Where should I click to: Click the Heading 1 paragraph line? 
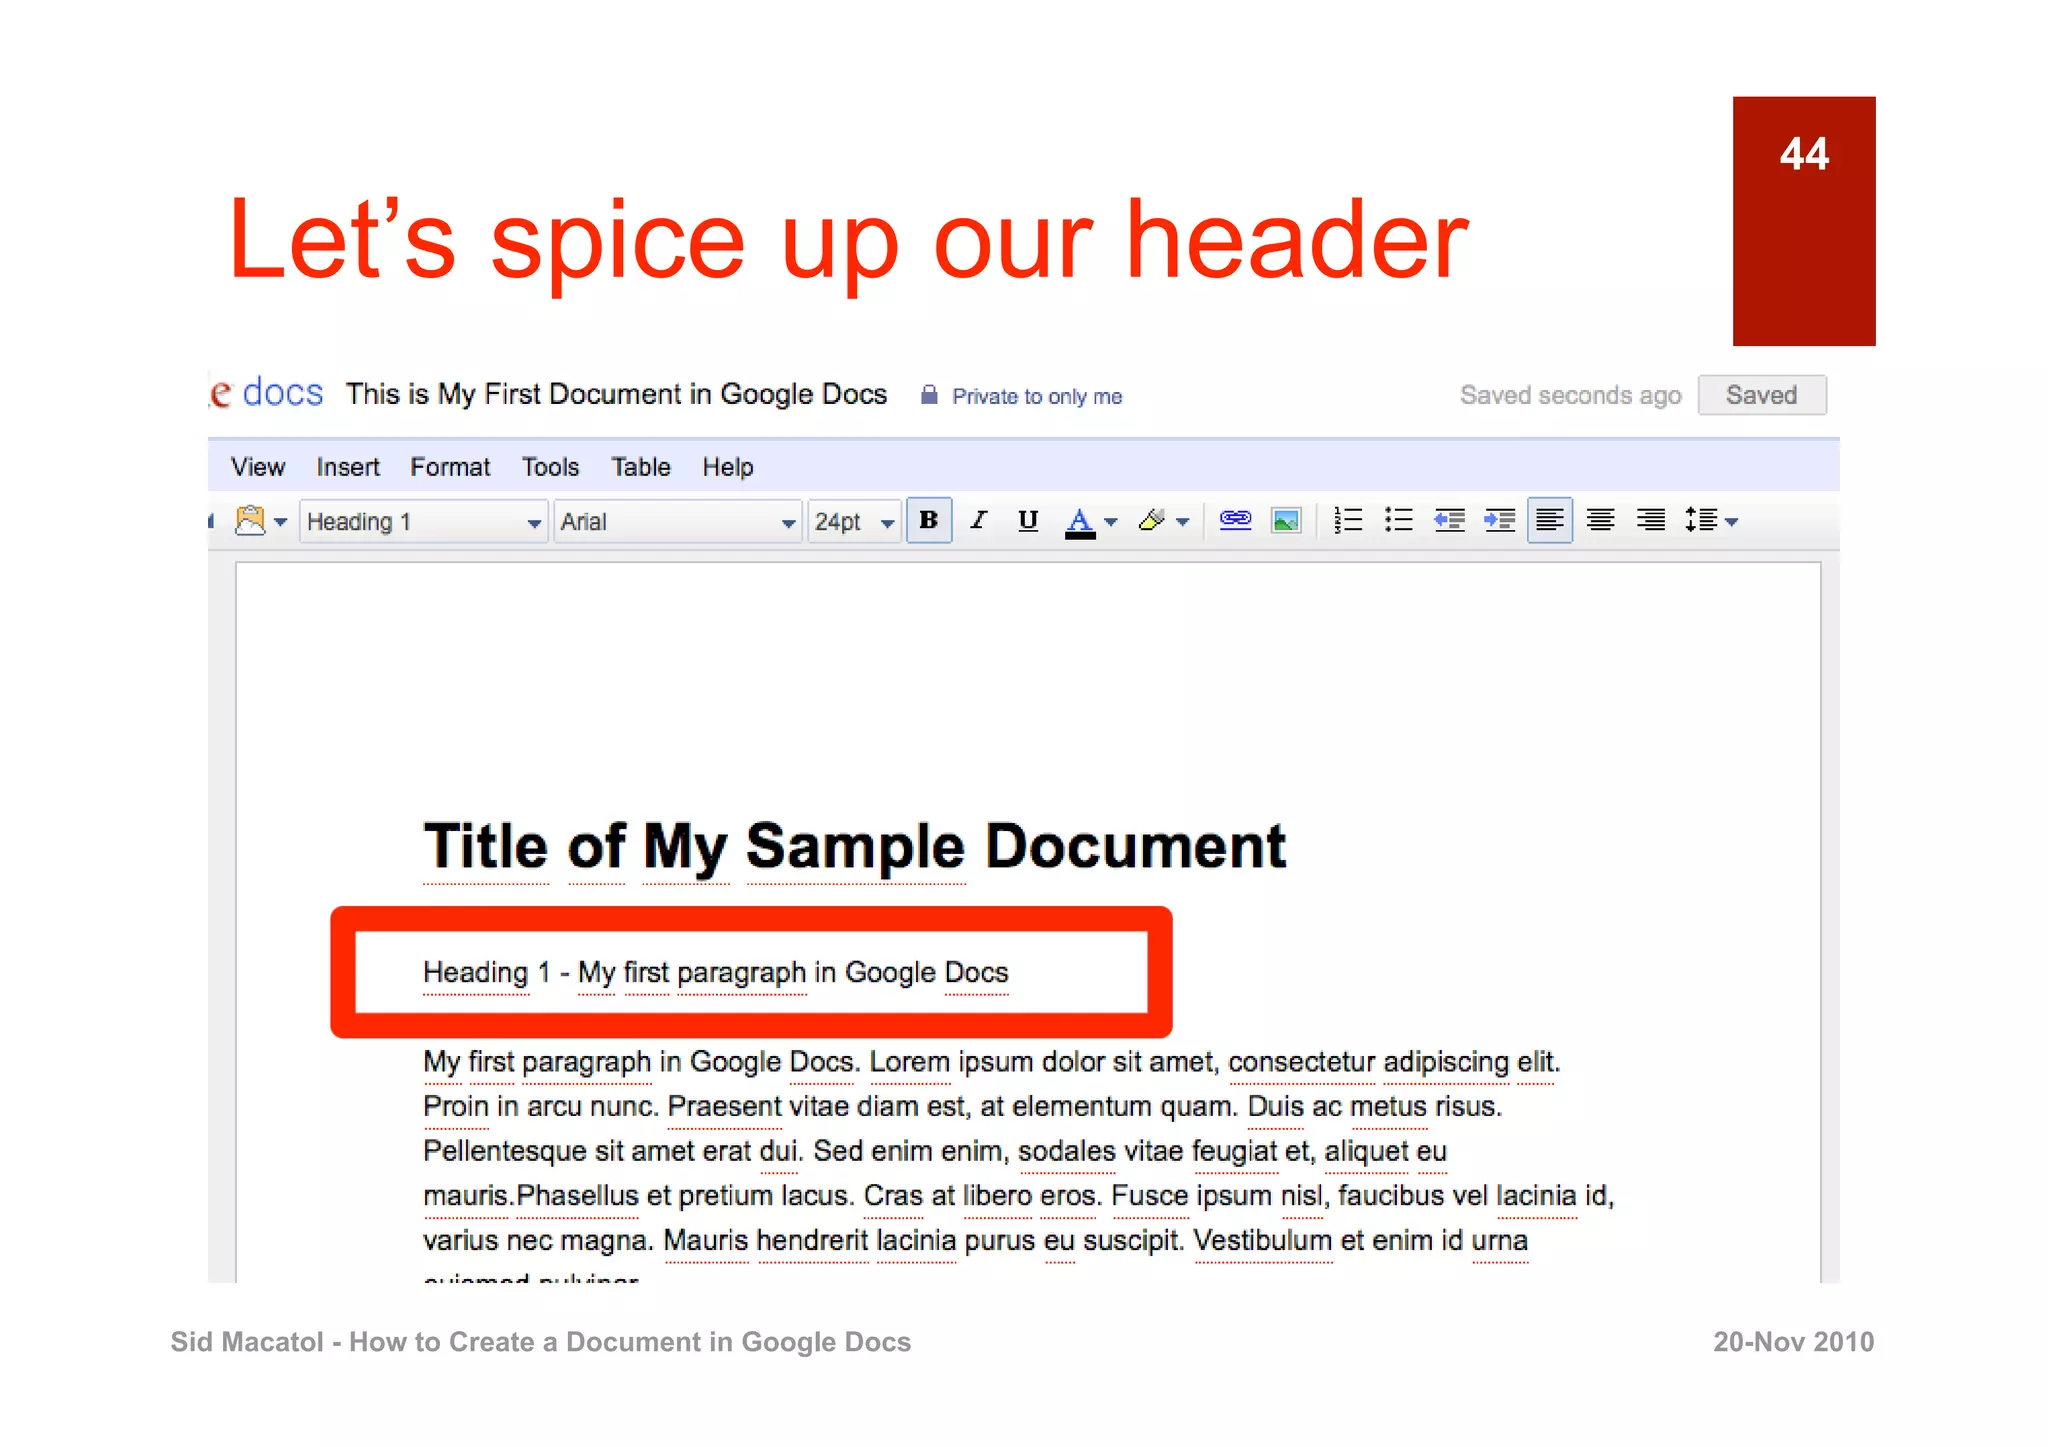coord(716,972)
